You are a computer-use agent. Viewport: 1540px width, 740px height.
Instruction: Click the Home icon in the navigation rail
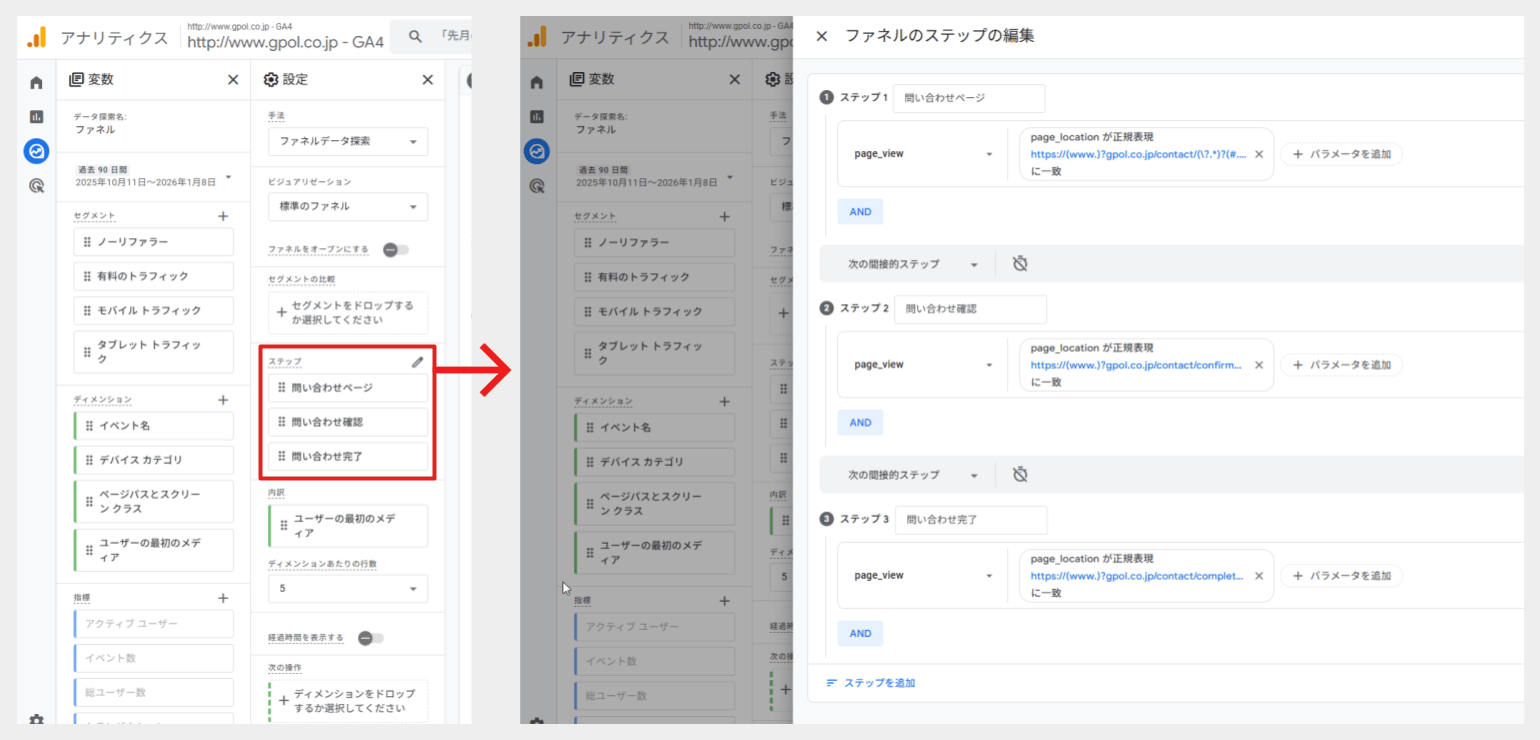[36, 83]
